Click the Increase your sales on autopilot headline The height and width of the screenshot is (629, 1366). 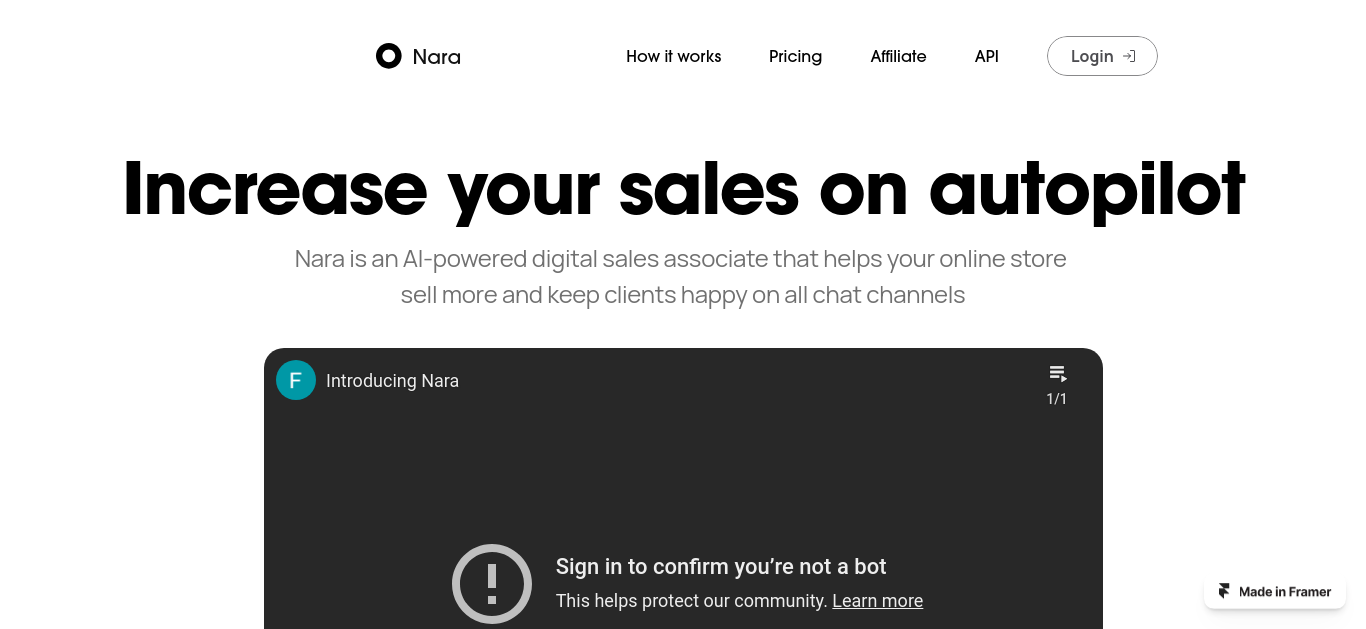(x=684, y=188)
